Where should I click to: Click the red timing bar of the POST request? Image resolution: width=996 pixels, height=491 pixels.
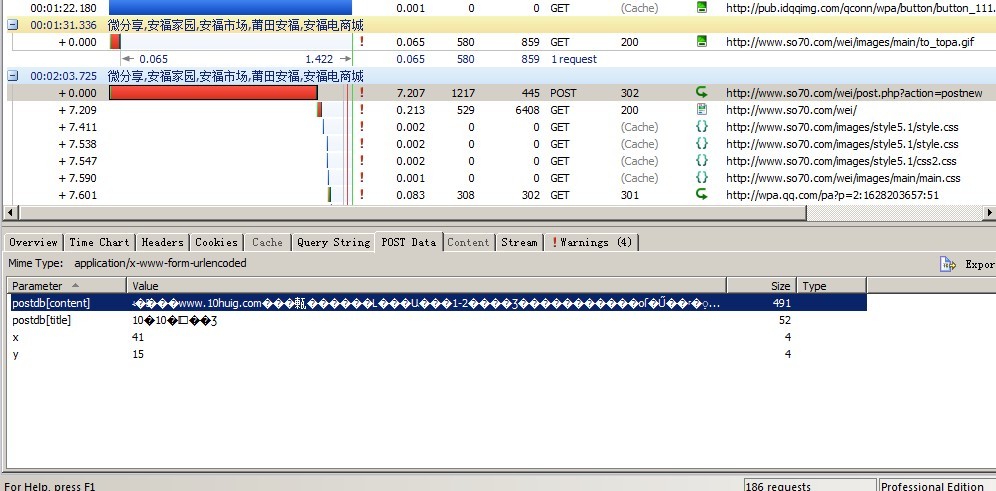click(213, 93)
